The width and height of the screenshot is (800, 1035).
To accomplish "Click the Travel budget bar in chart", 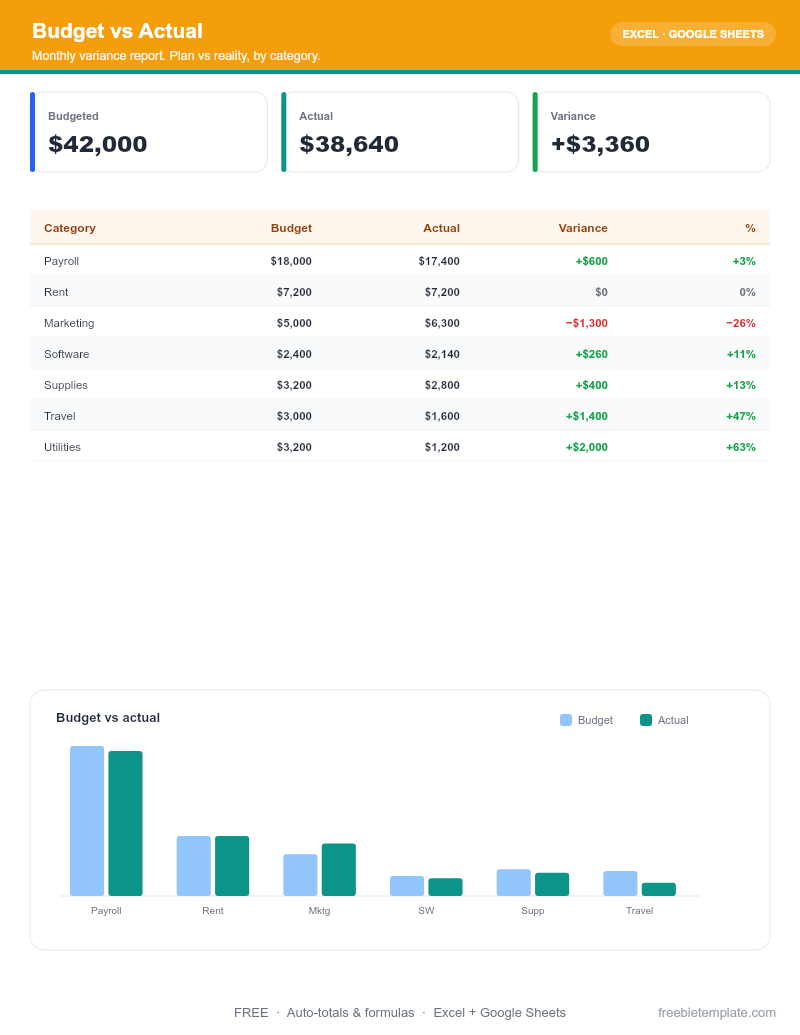I will tap(620, 883).
